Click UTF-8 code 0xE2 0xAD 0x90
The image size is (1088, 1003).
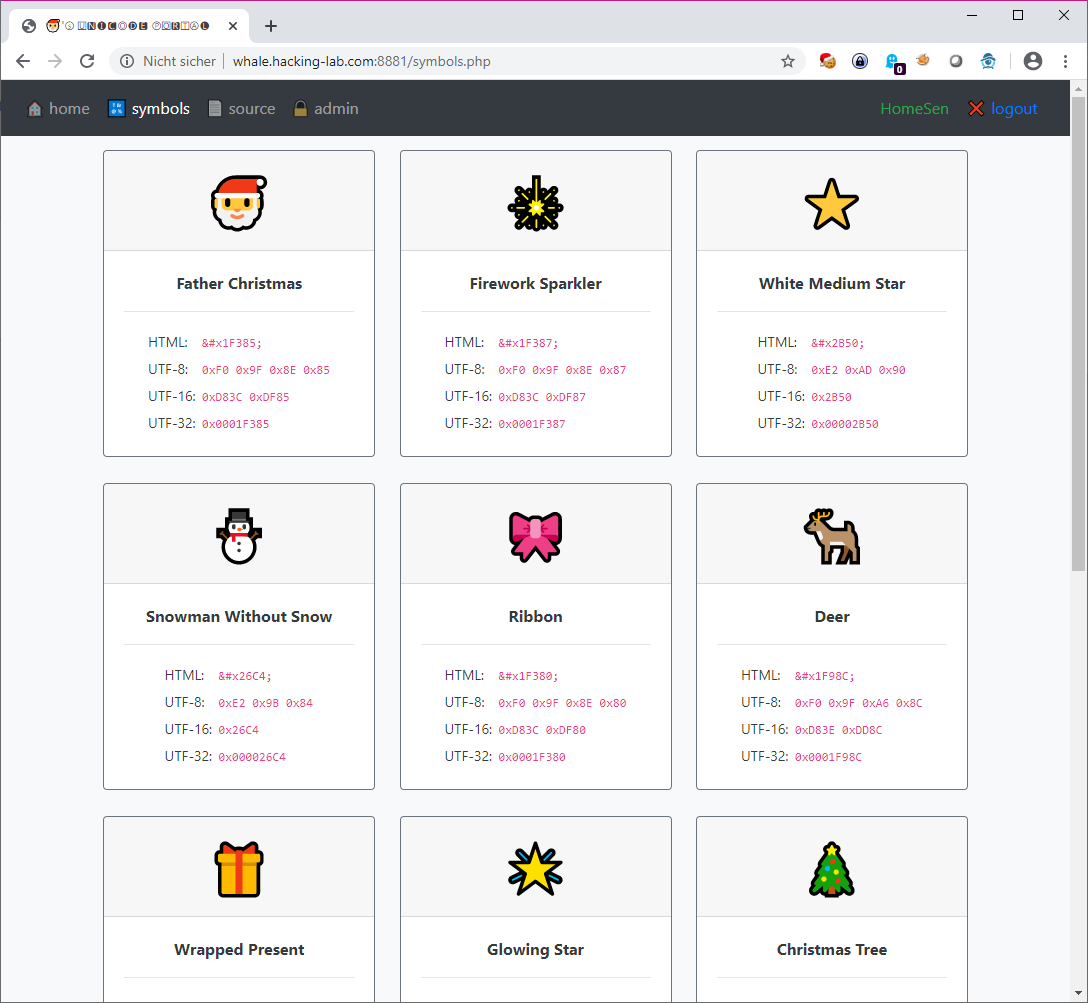(x=858, y=370)
